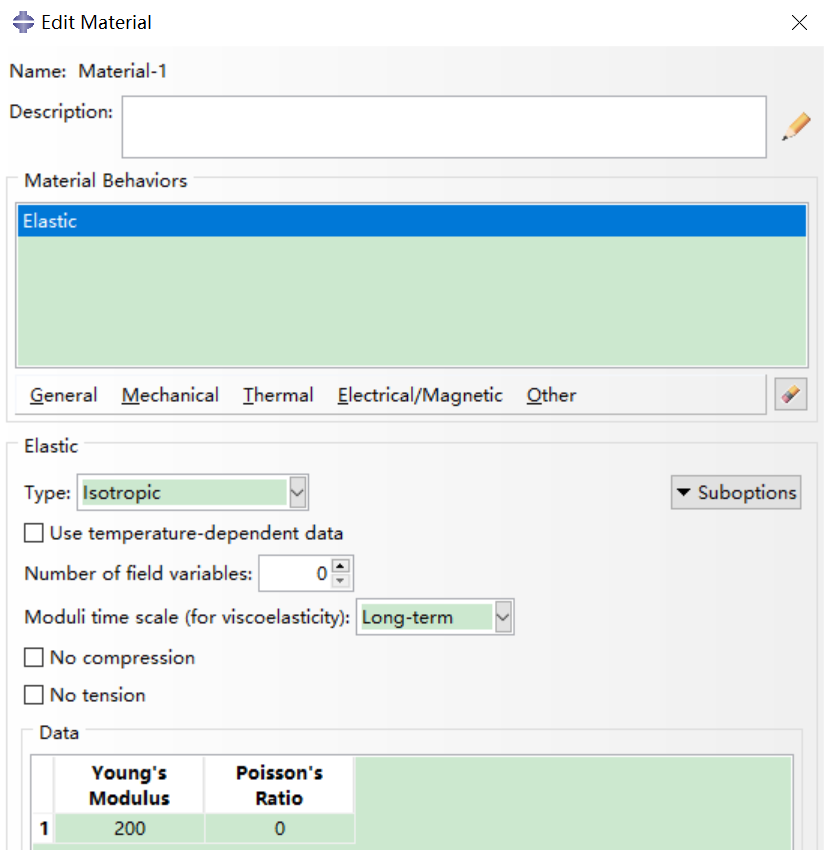The width and height of the screenshot is (824, 850).
Task: Check the No tension option
Action: tap(34, 694)
